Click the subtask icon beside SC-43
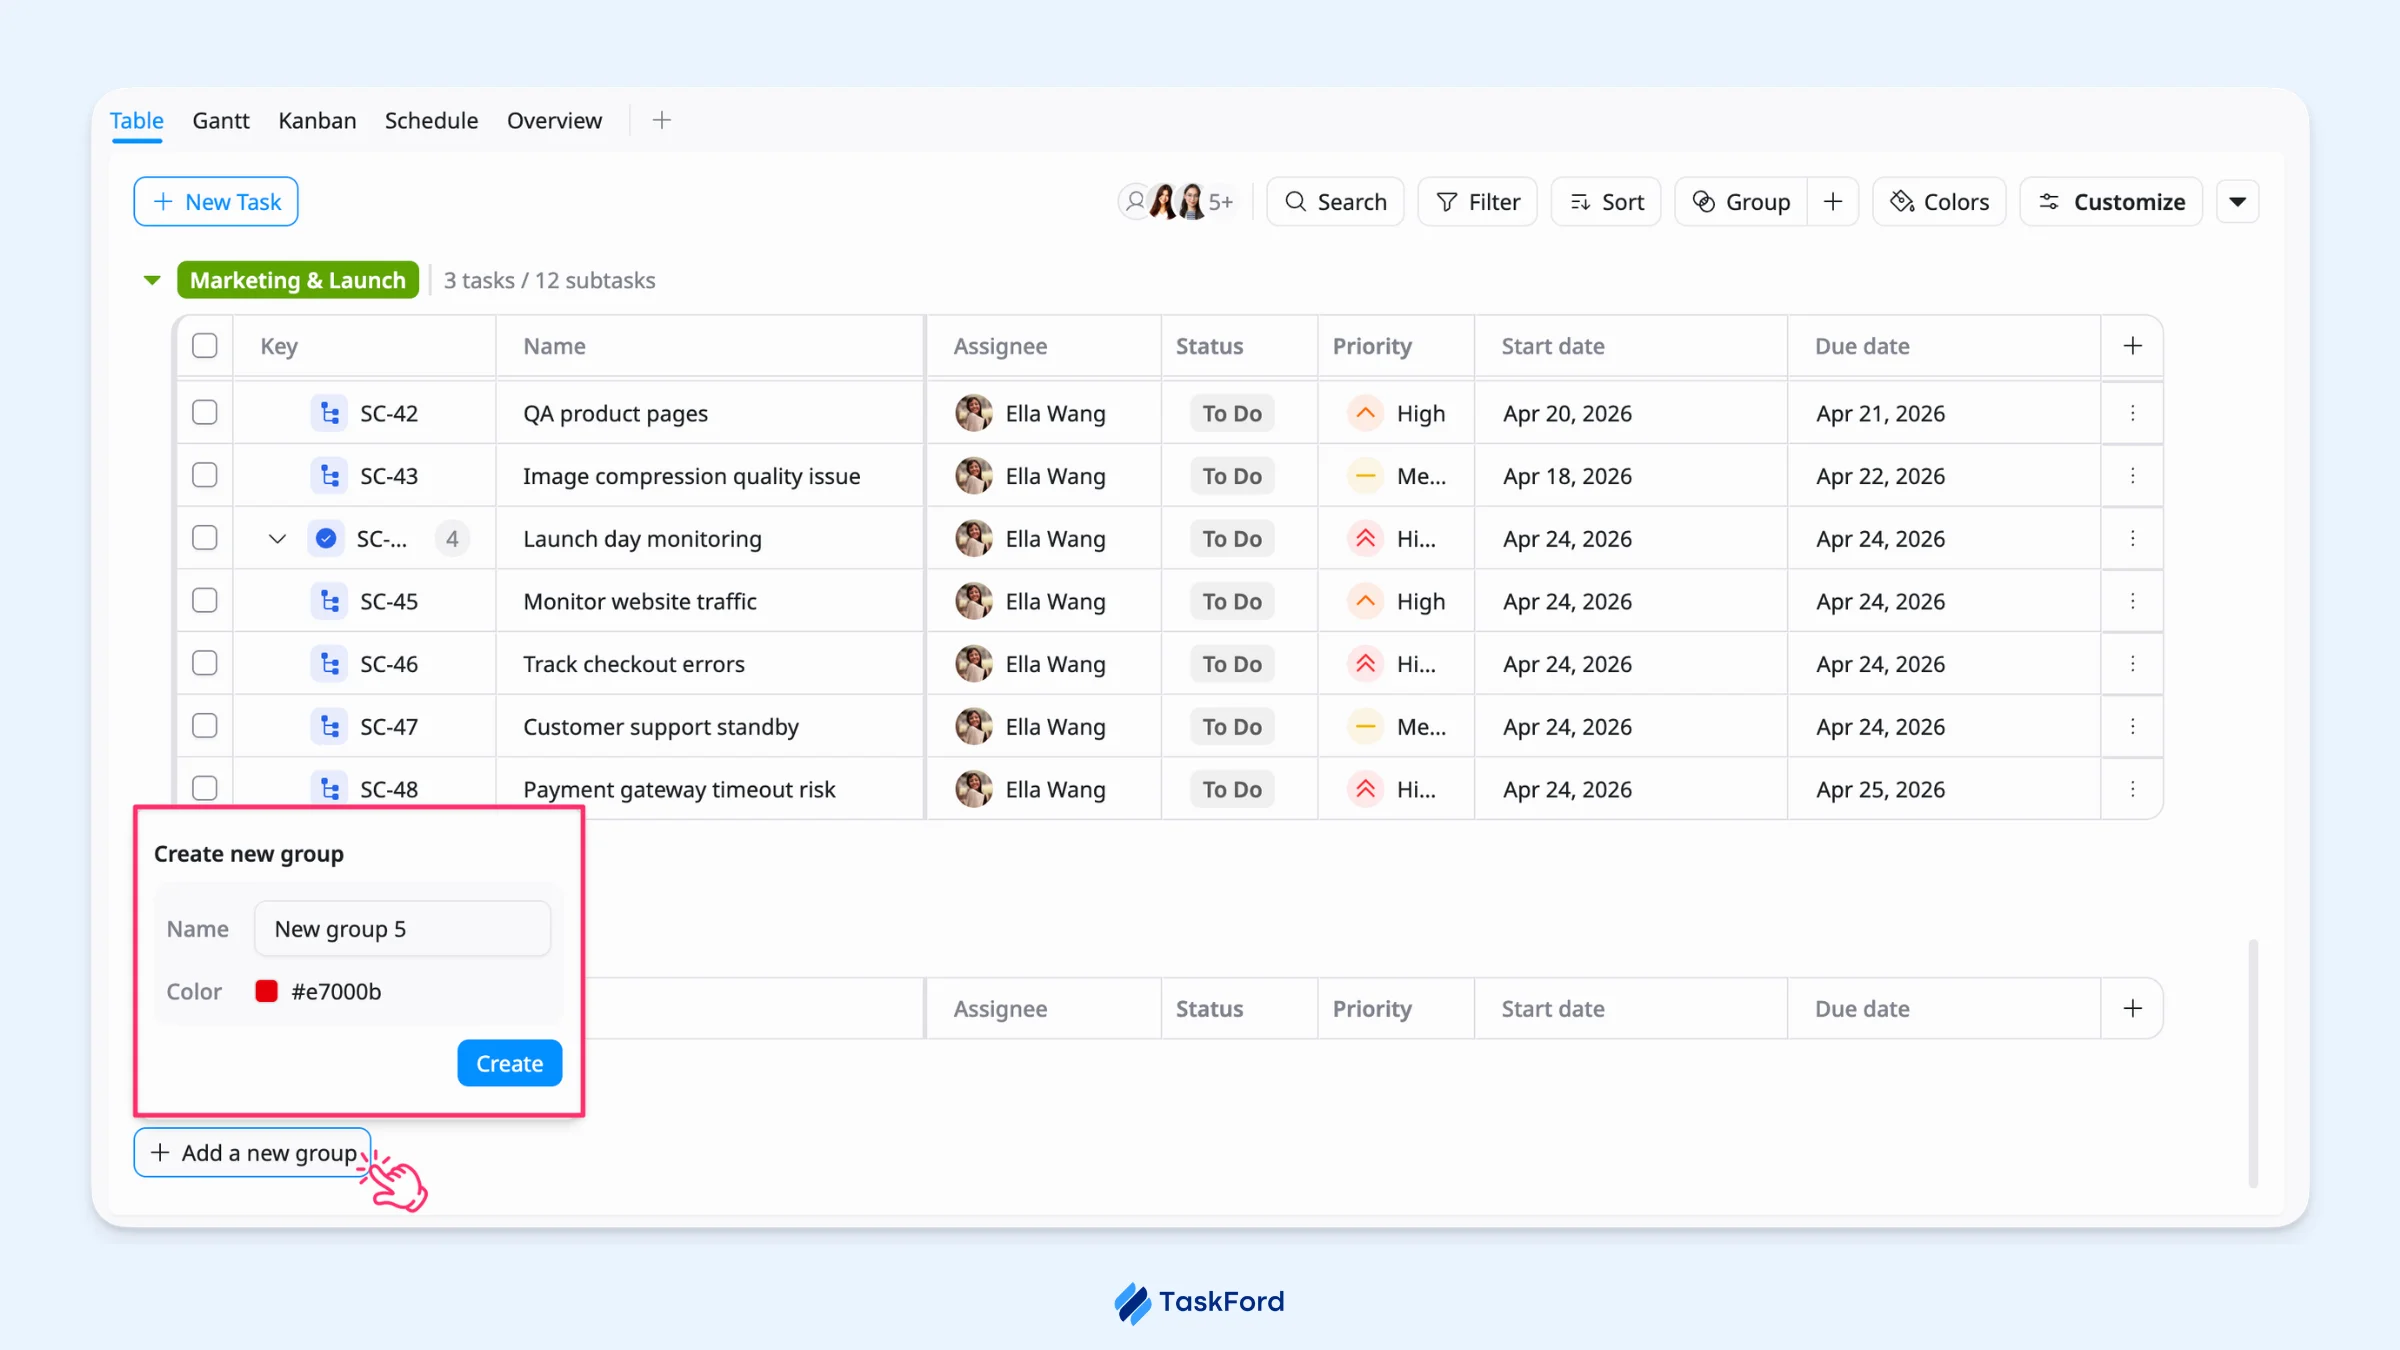Viewport: 2400px width, 1350px height. coord(329,476)
